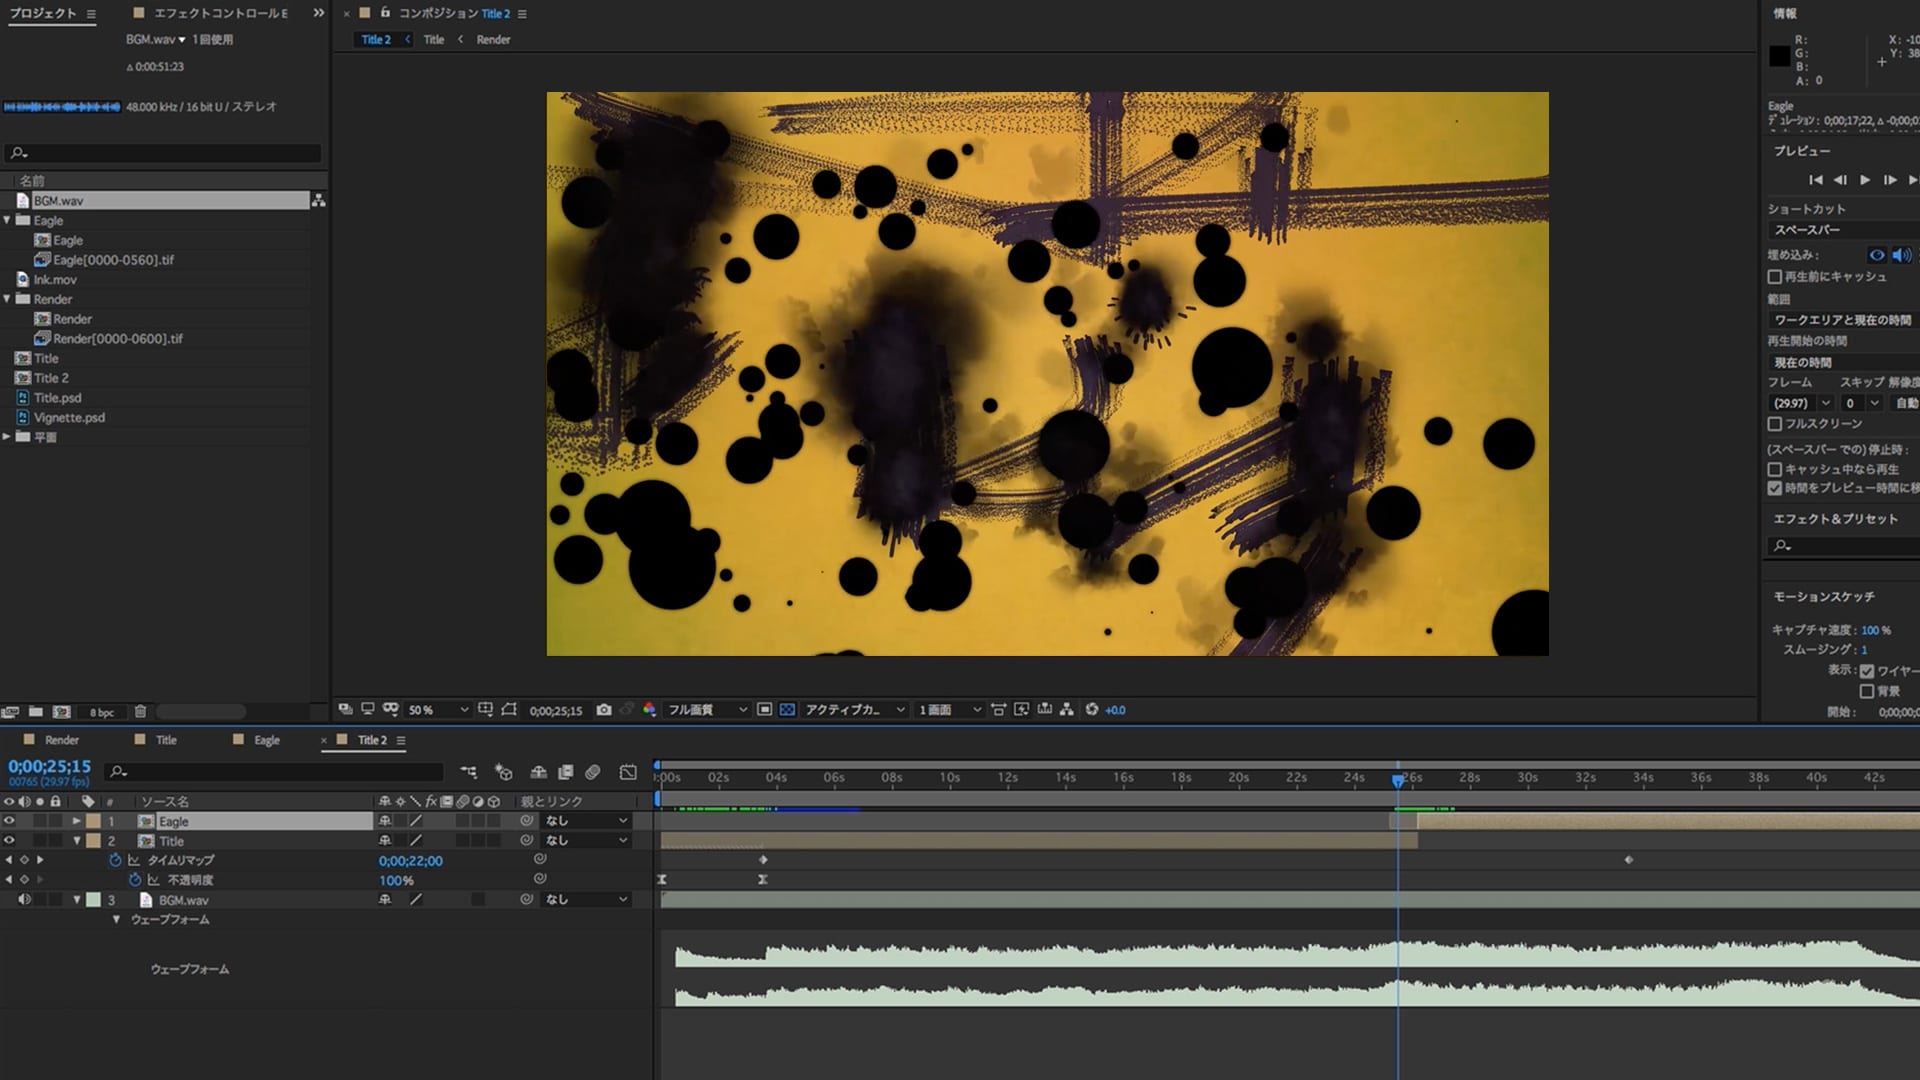Open the Title 2 timeline panel menu
The image size is (1920, 1080).
point(401,741)
